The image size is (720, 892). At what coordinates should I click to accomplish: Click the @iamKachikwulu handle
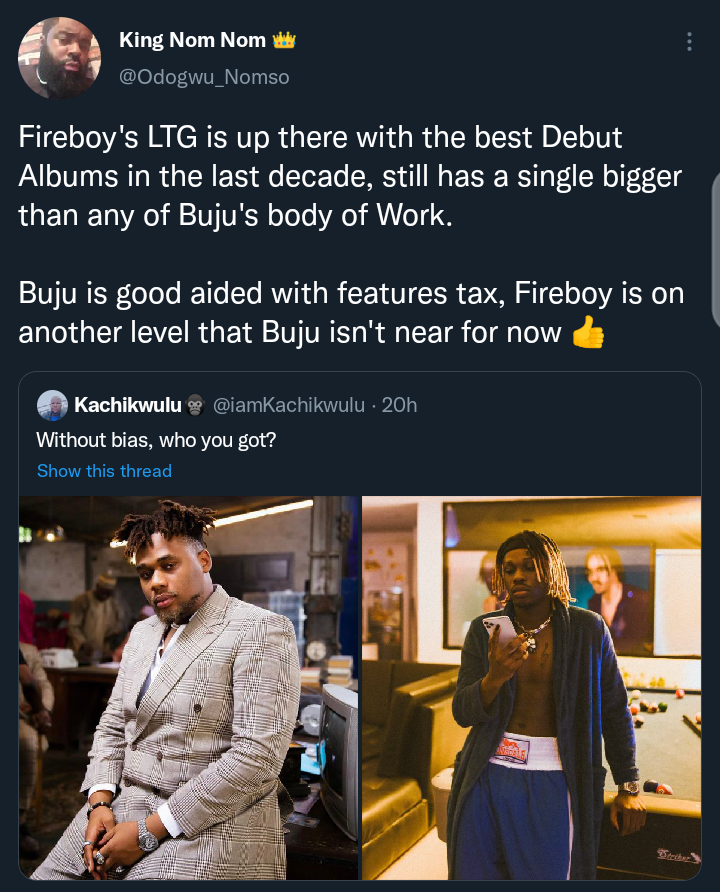[x=289, y=405]
